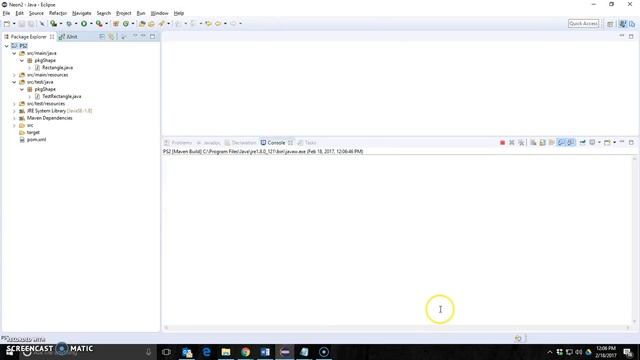The image size is (640, 360).
Task: Click the Save toolbar icon
Action: (x=22, y=24)
